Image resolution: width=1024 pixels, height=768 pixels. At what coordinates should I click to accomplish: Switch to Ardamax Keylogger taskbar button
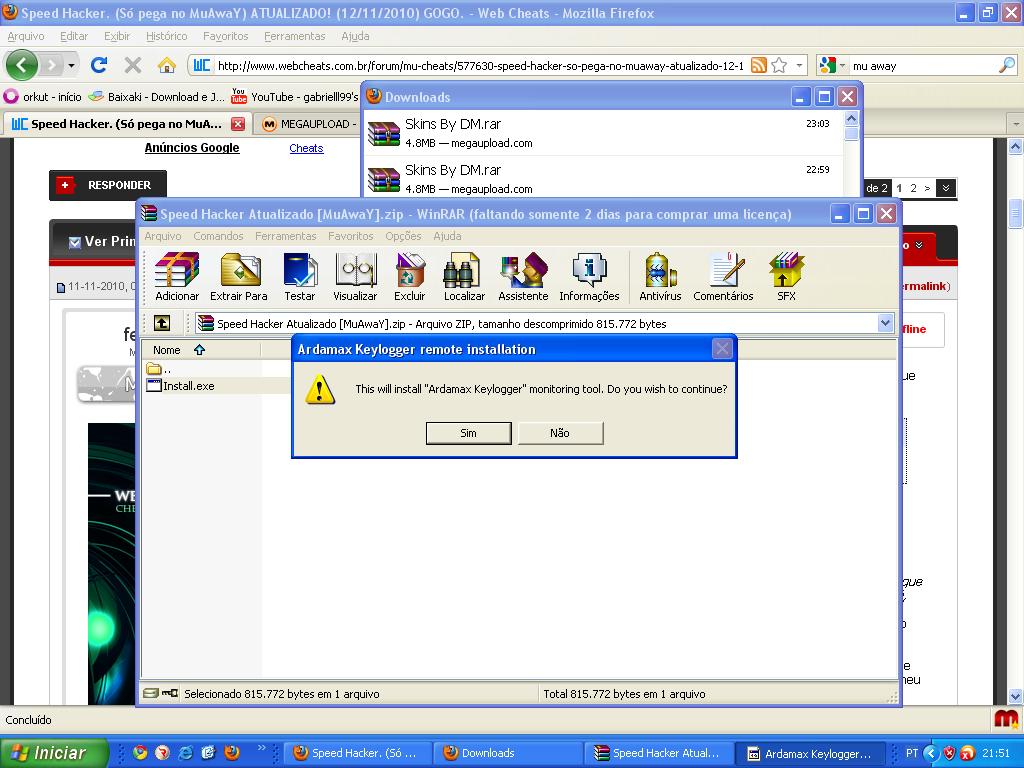click(810, 753)
